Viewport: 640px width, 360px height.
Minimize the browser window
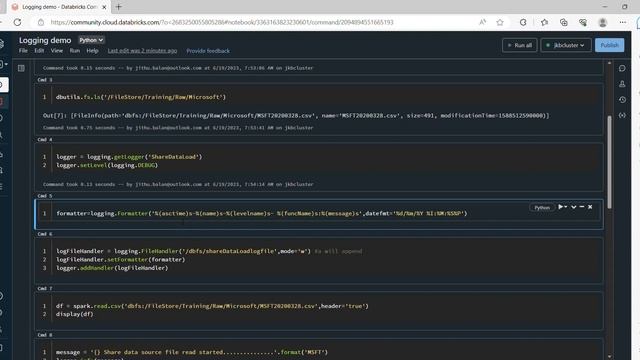[x=605, y=7]
